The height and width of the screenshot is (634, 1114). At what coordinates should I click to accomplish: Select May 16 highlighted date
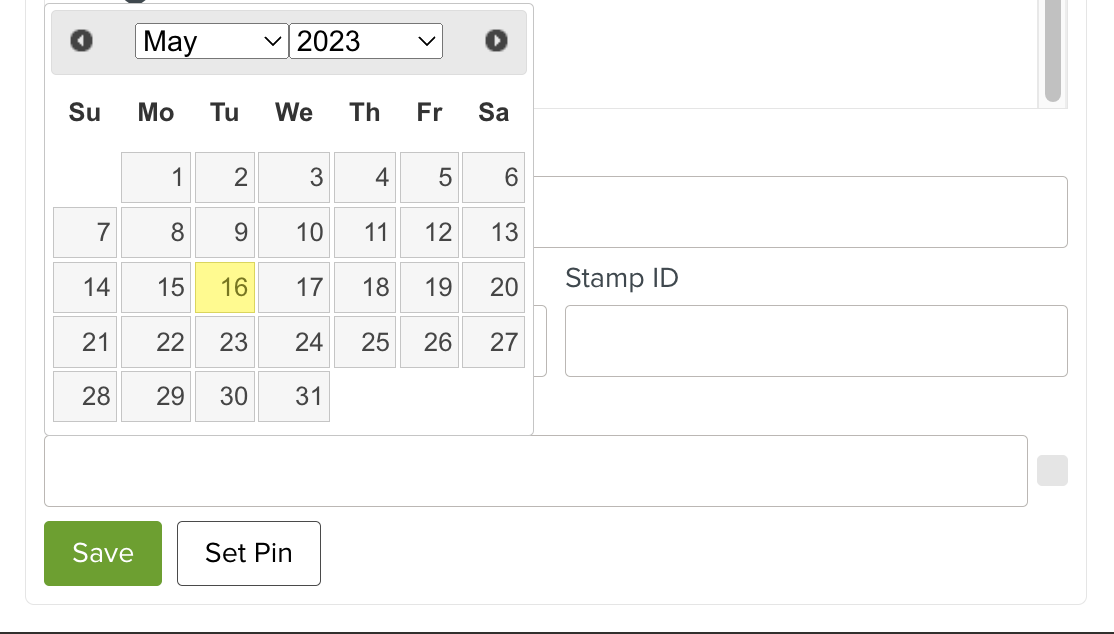226,288
